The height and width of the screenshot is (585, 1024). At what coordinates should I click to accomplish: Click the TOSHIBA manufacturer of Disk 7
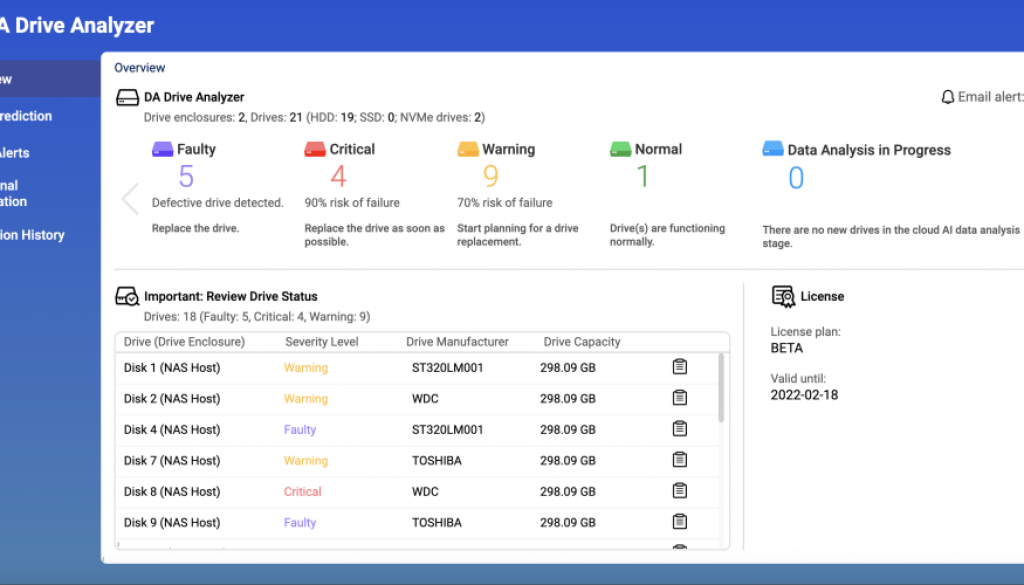click(437, 461)
